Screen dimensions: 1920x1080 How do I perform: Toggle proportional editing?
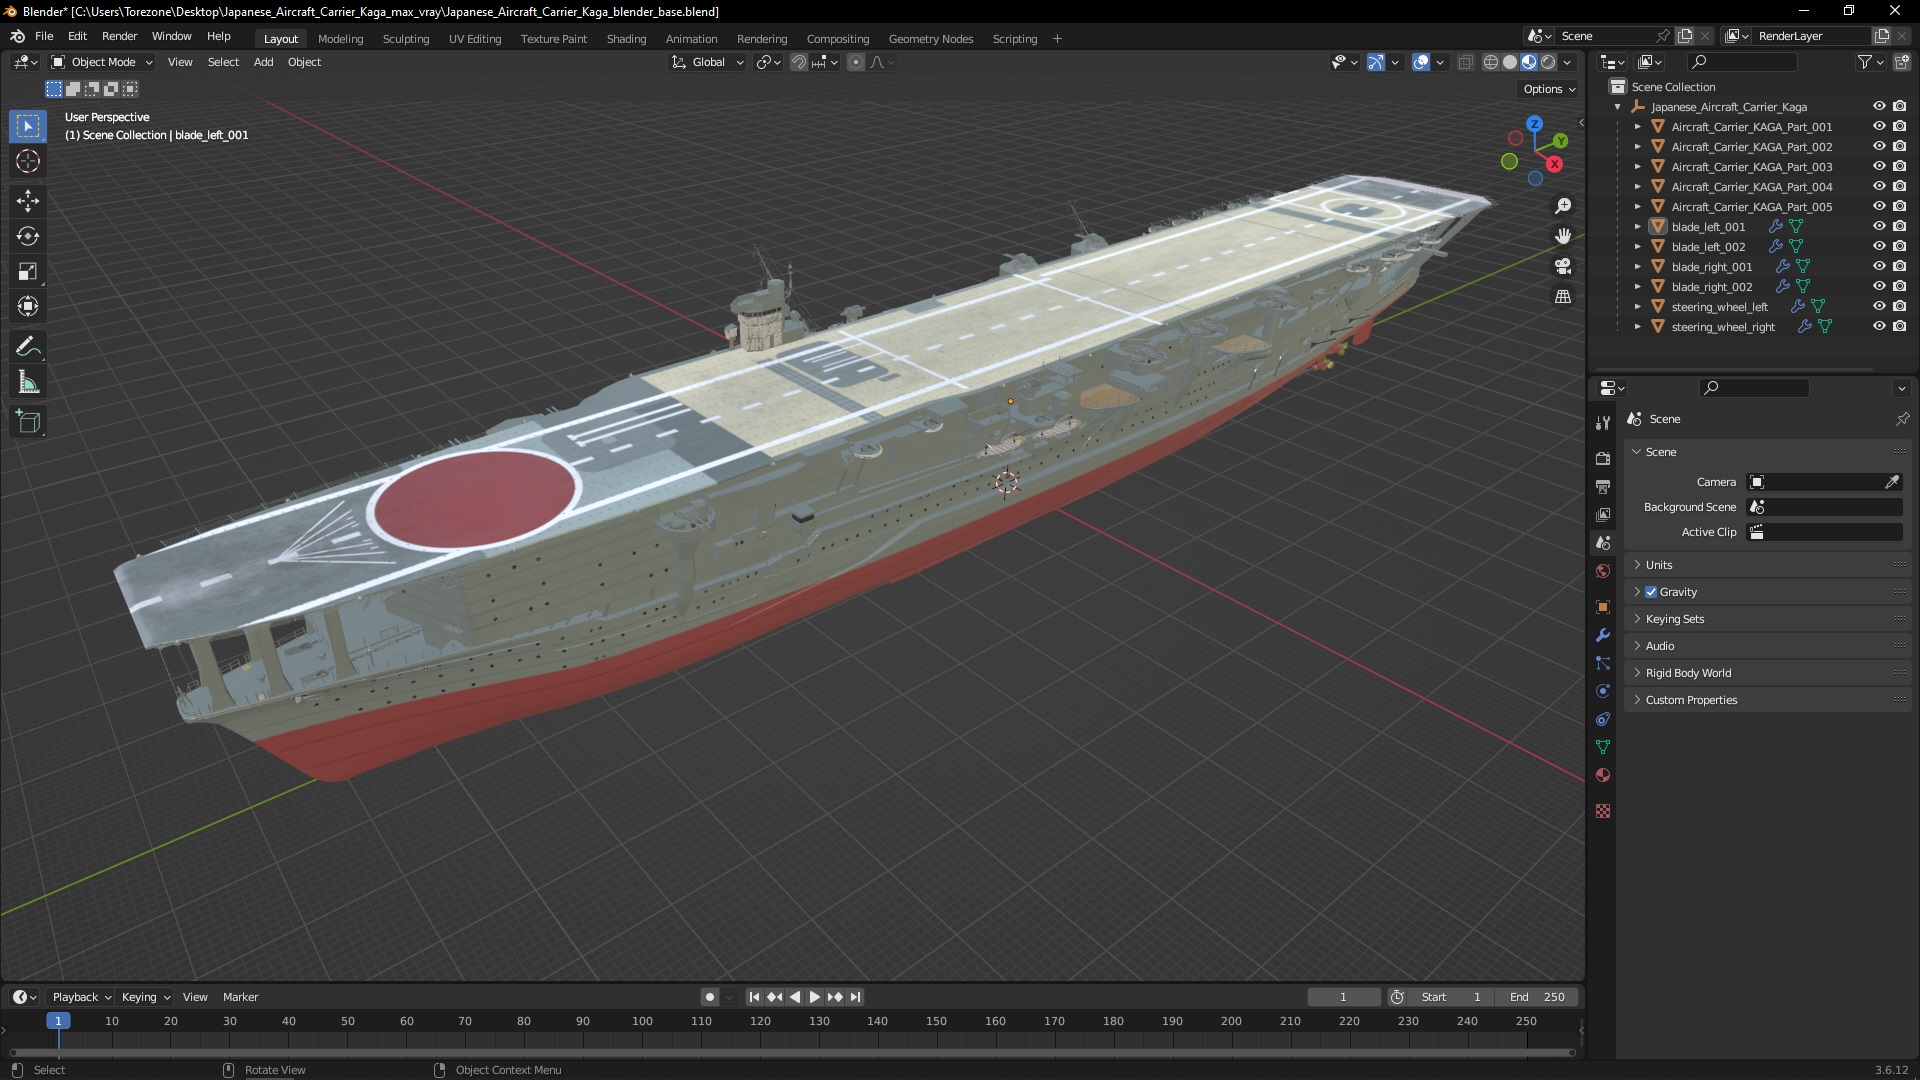point(856,62)
